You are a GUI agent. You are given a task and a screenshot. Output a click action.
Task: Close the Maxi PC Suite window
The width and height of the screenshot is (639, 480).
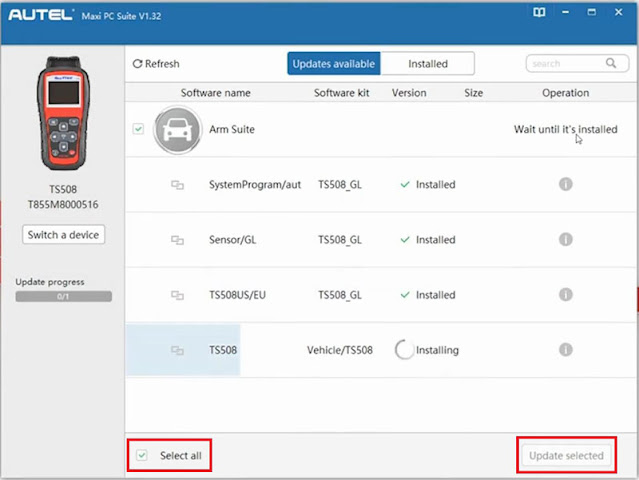(x=618, y=12)
